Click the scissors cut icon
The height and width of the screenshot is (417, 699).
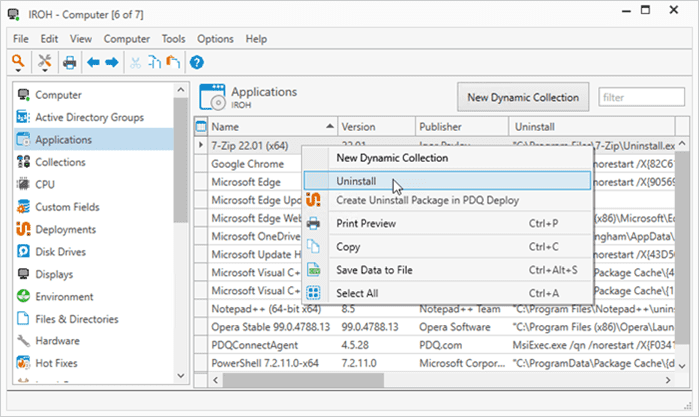pos(136,63)
